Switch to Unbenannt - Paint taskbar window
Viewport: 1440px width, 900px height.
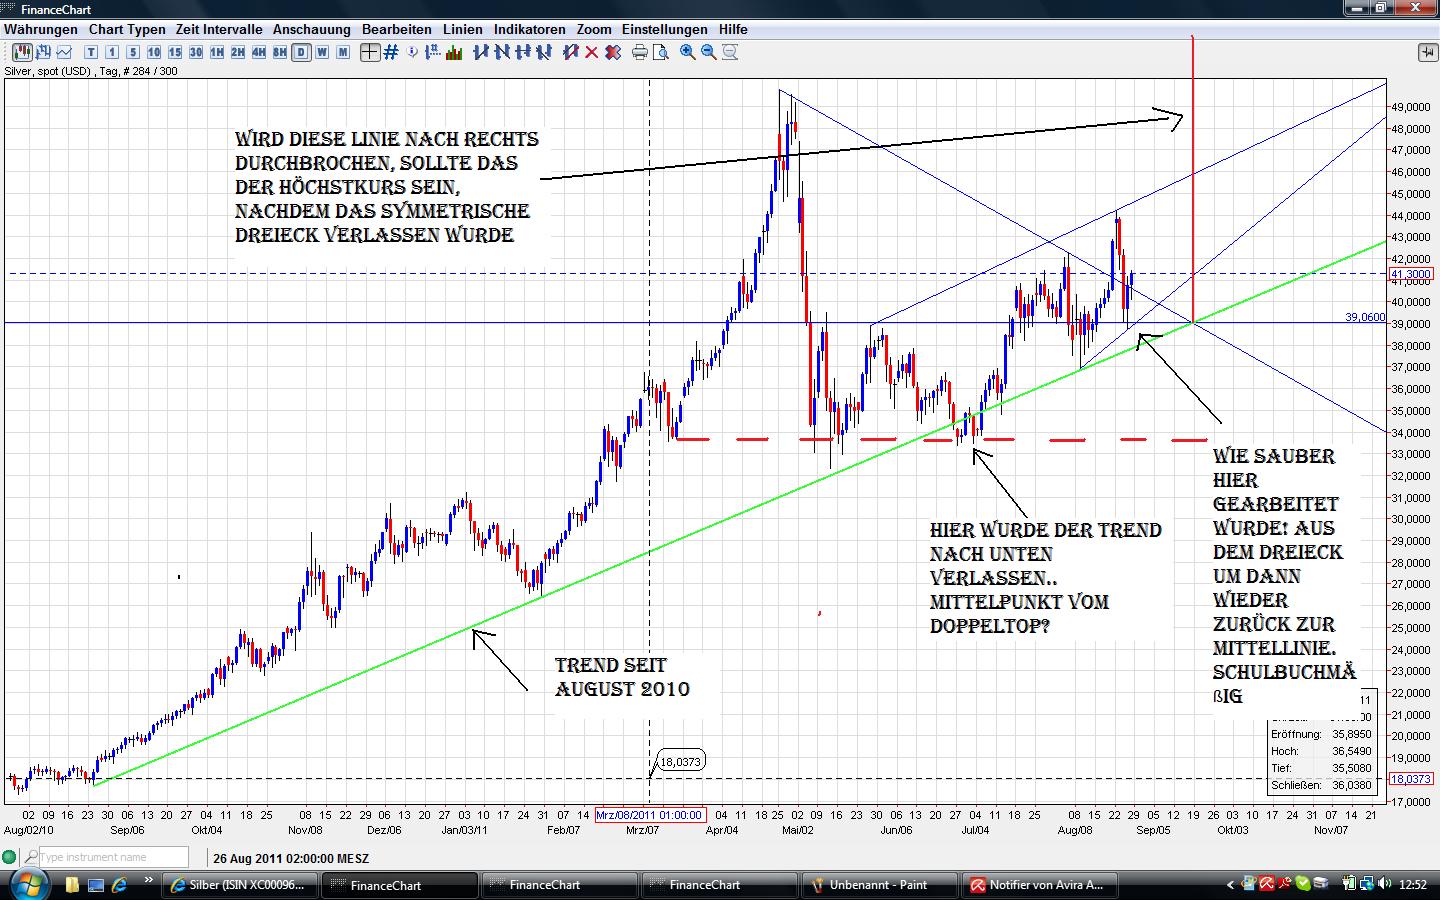[x=880, y=885]
